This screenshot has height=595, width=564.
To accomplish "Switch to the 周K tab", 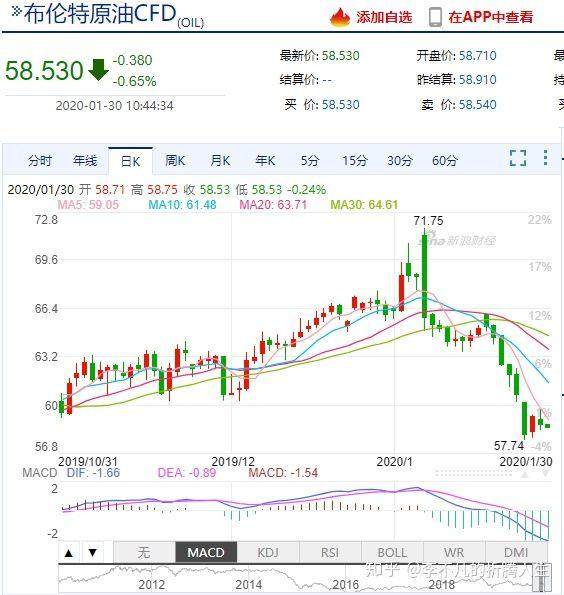I will [x=175, y=161].
